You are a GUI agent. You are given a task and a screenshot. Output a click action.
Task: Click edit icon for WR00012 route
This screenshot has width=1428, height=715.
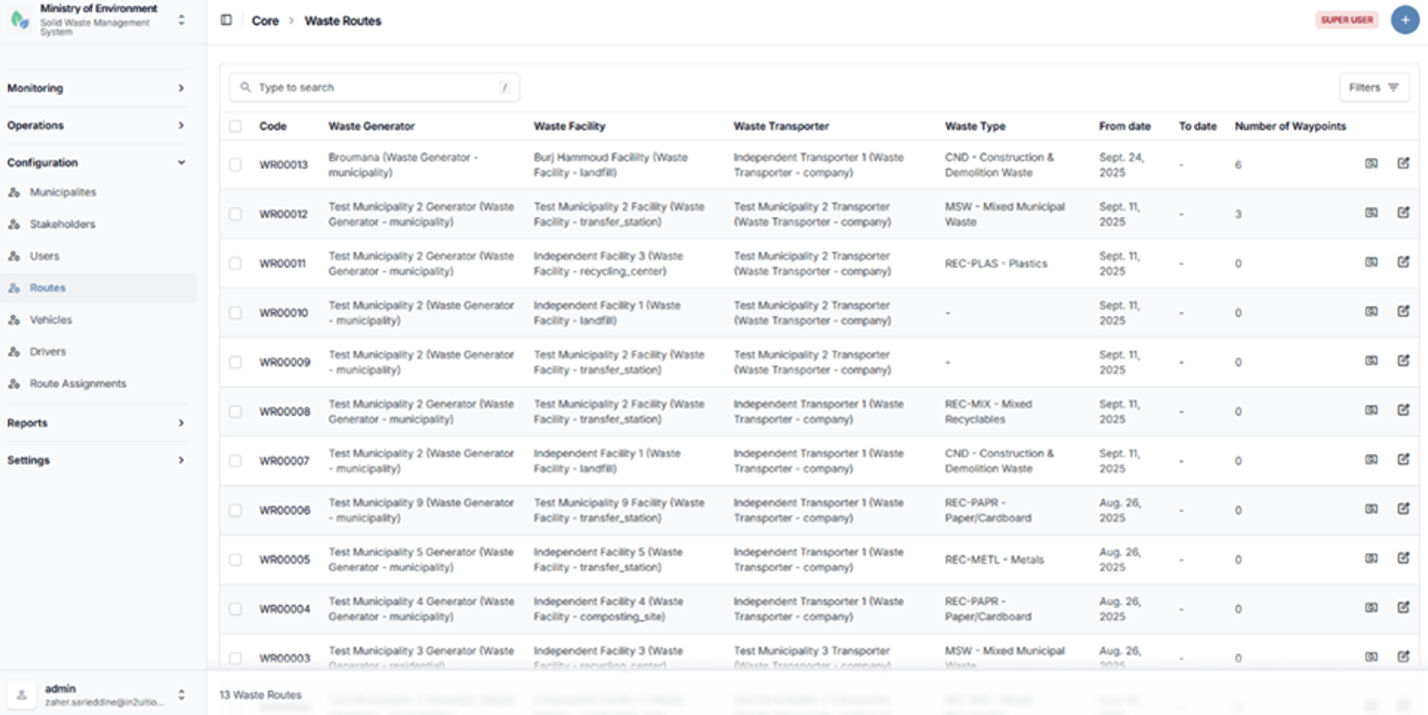pyautogui.click(x=1403, y=212)
